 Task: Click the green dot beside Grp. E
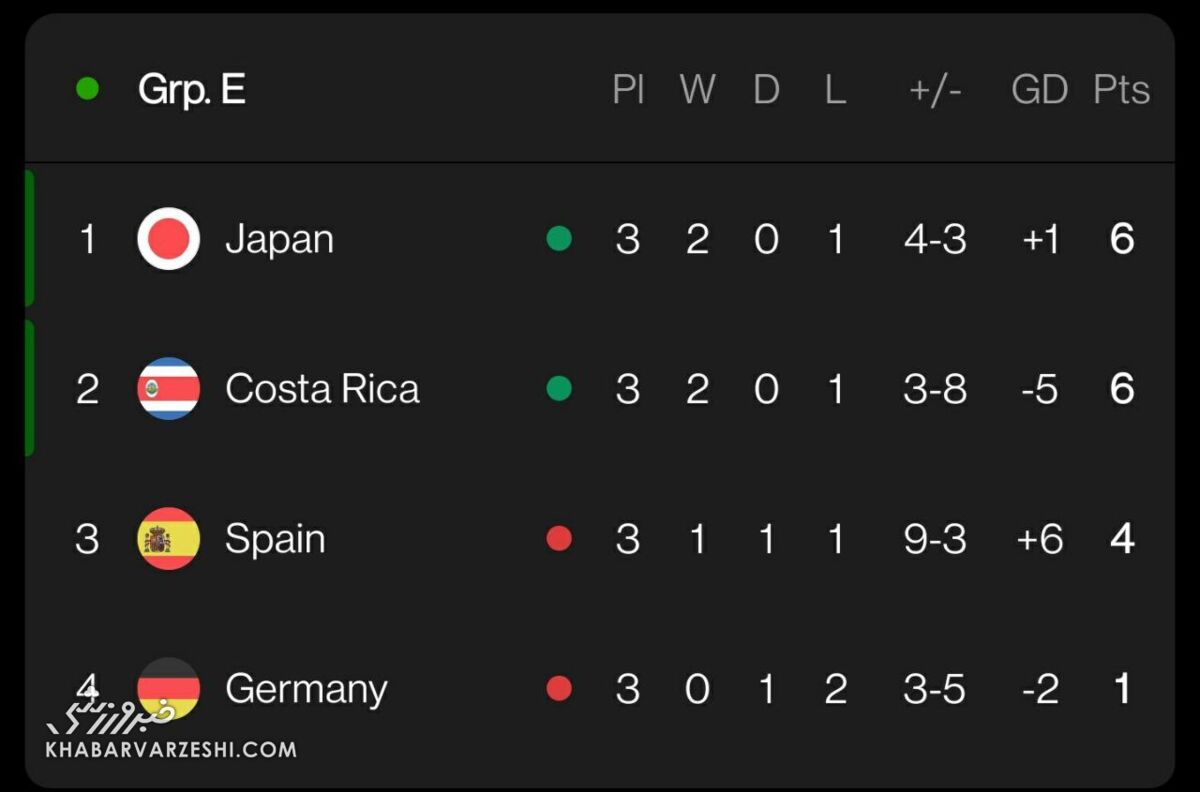(88, 89)
